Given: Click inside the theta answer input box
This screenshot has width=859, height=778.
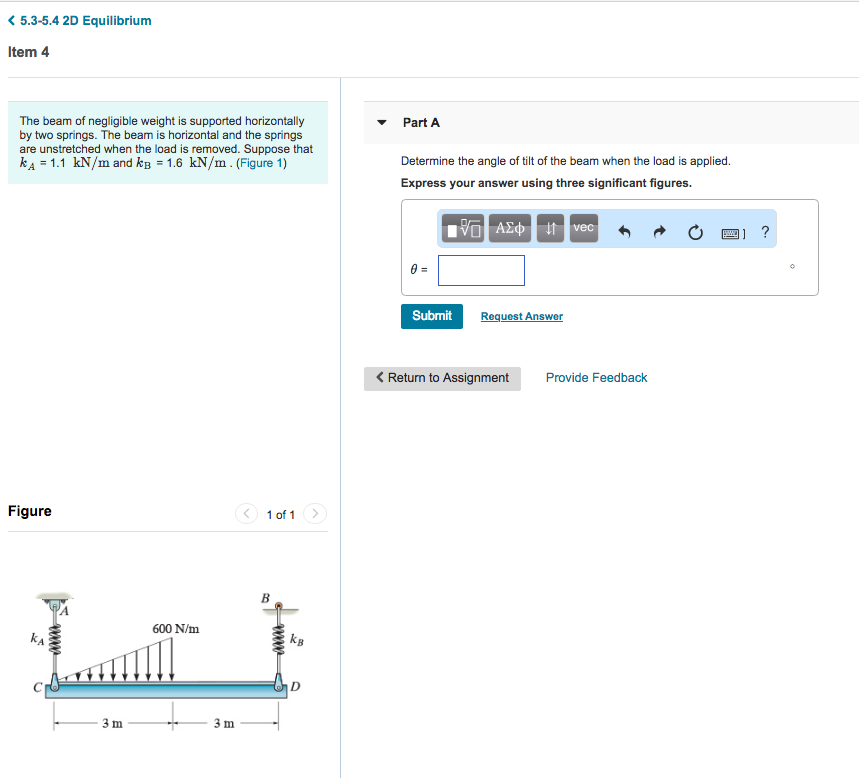Looking at the screenshot, I should tap(481, 270).
